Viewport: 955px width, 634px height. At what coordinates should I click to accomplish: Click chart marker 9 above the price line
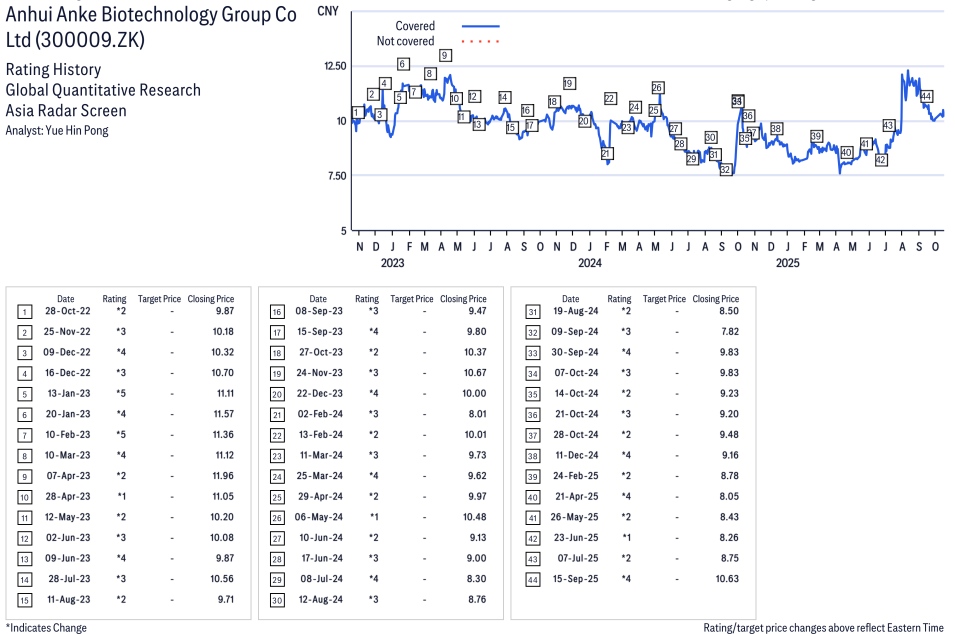[x=445, y=56]
